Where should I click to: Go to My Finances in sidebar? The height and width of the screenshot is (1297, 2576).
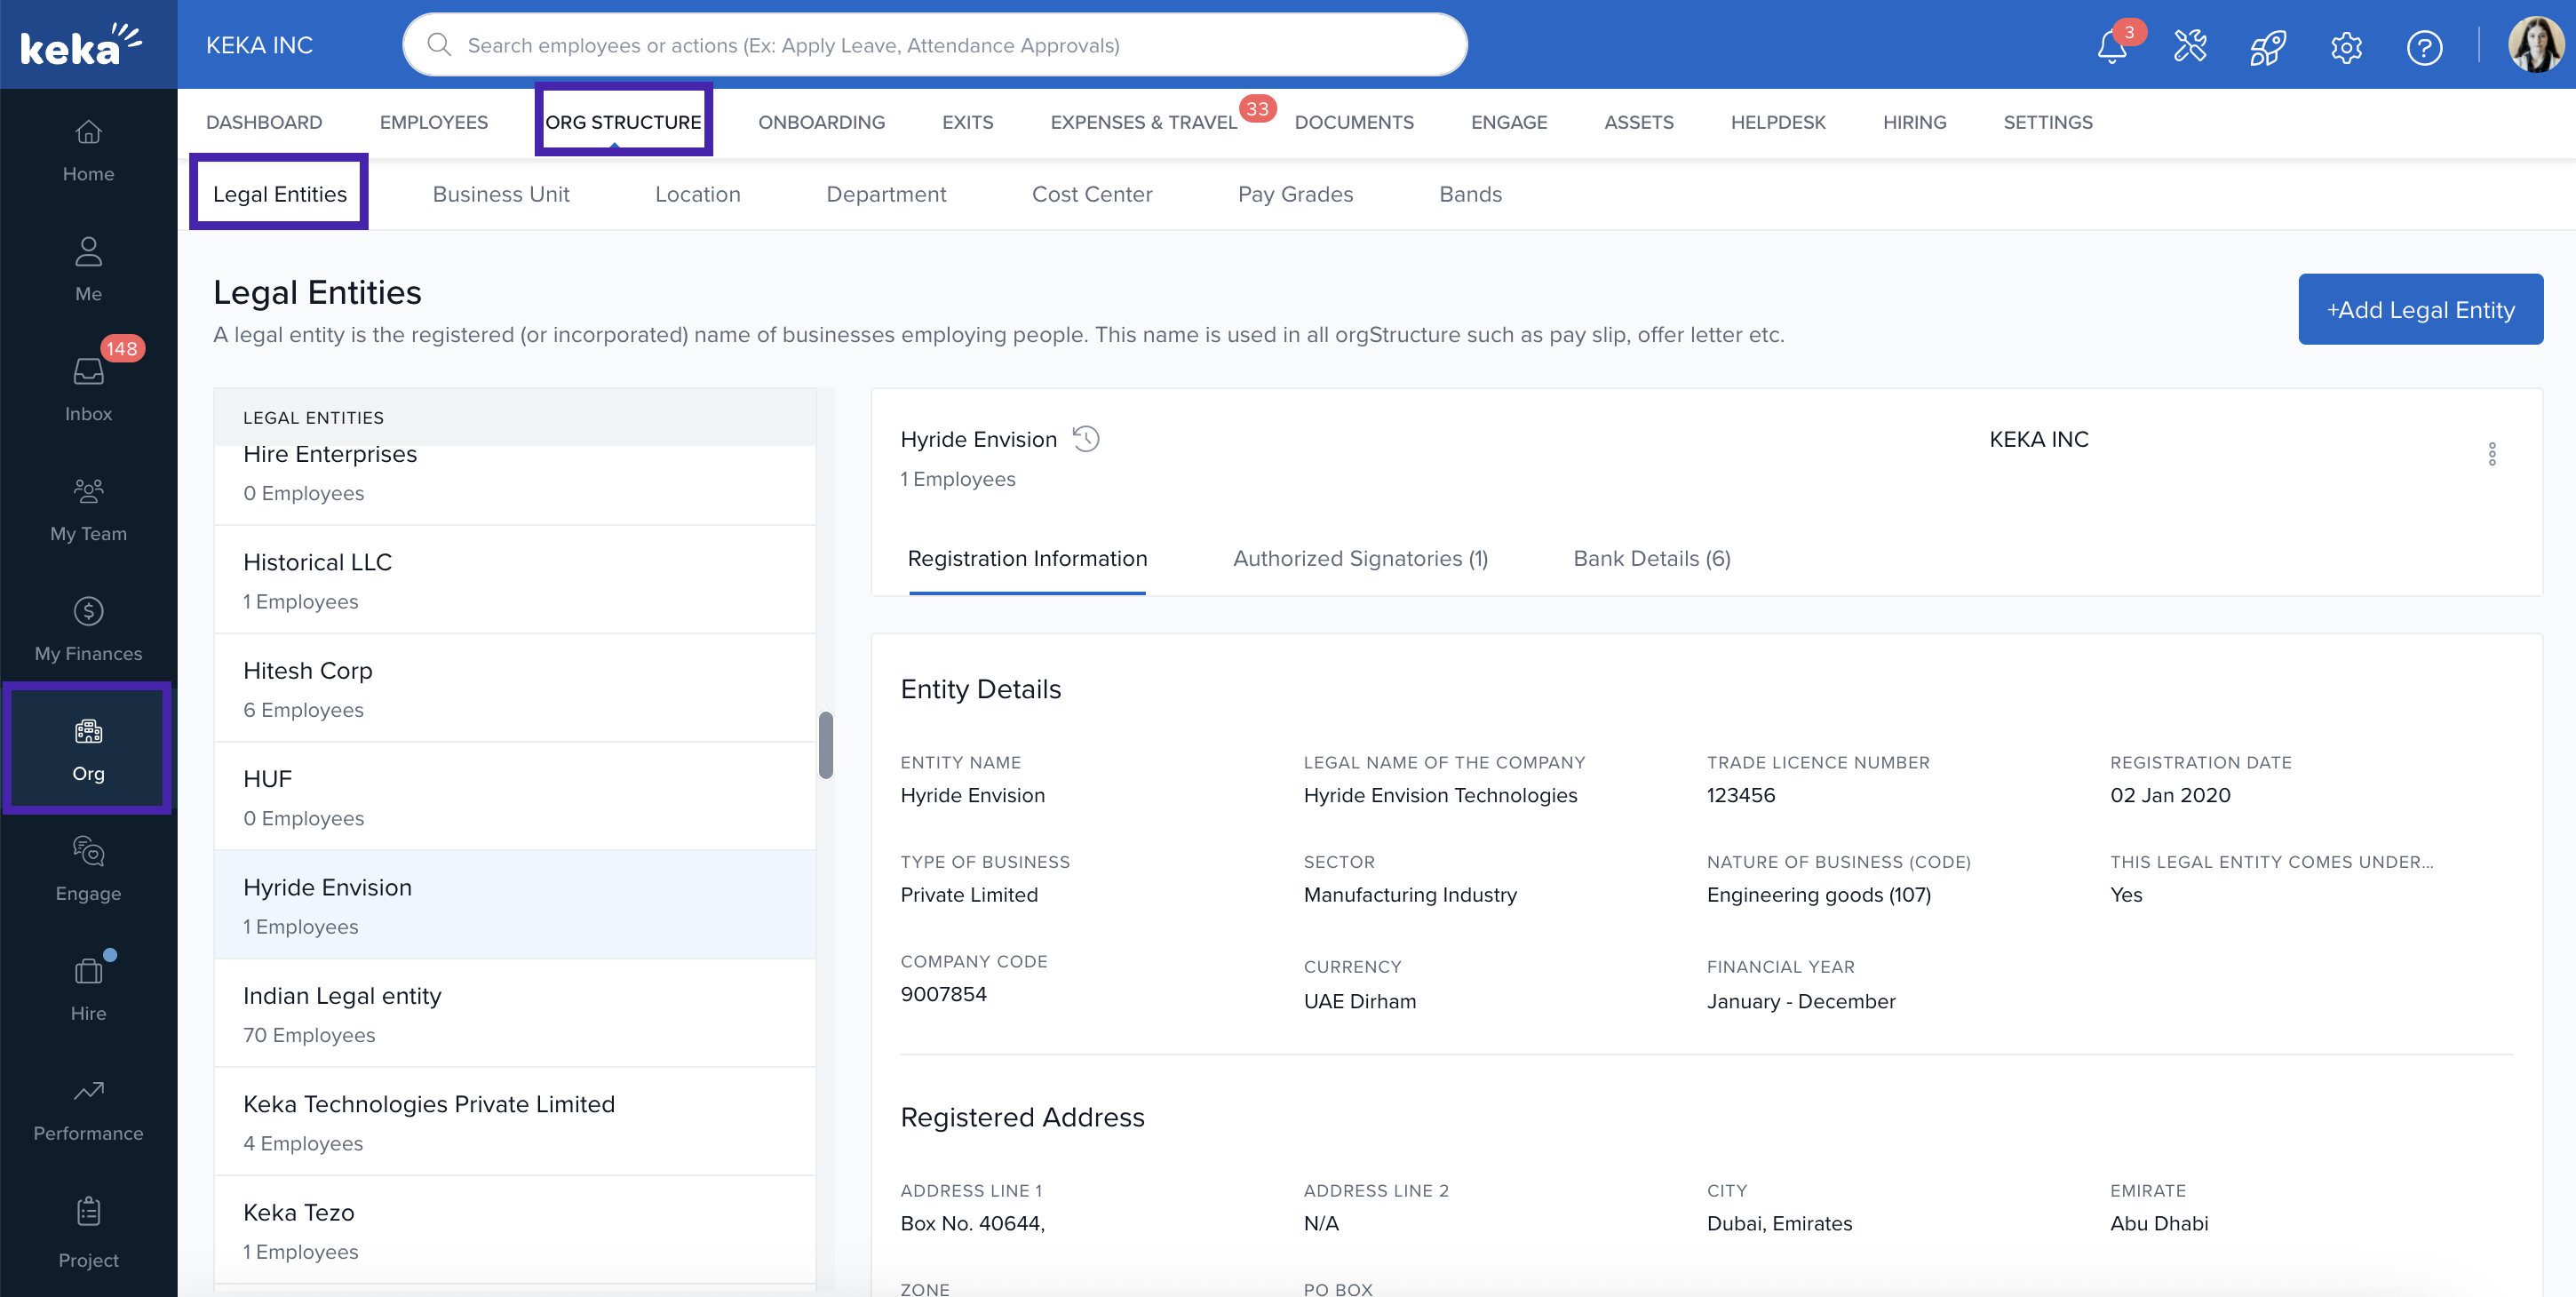[x=88, y=628]
